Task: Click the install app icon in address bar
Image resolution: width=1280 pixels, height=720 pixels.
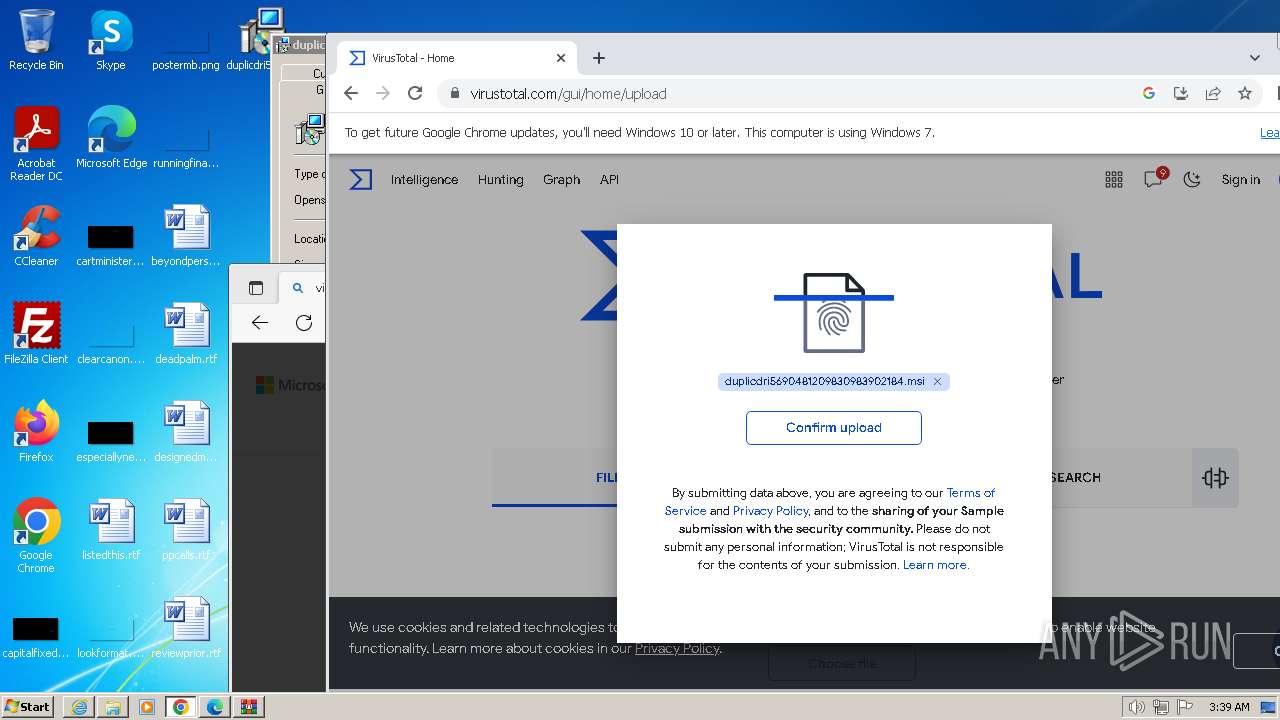Action: [x=1181, y=93]
